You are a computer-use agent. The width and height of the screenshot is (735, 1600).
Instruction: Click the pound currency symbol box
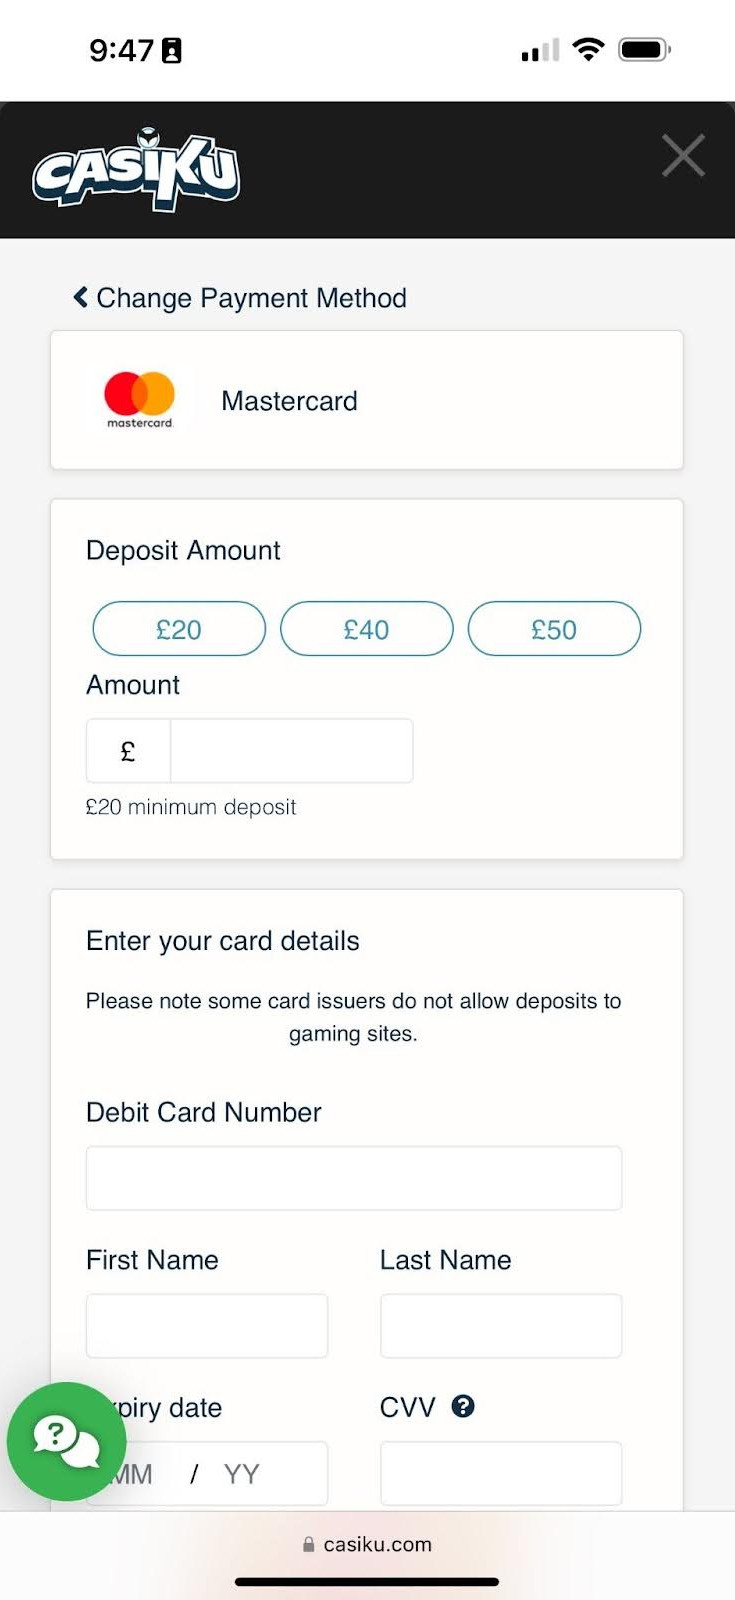128,751
